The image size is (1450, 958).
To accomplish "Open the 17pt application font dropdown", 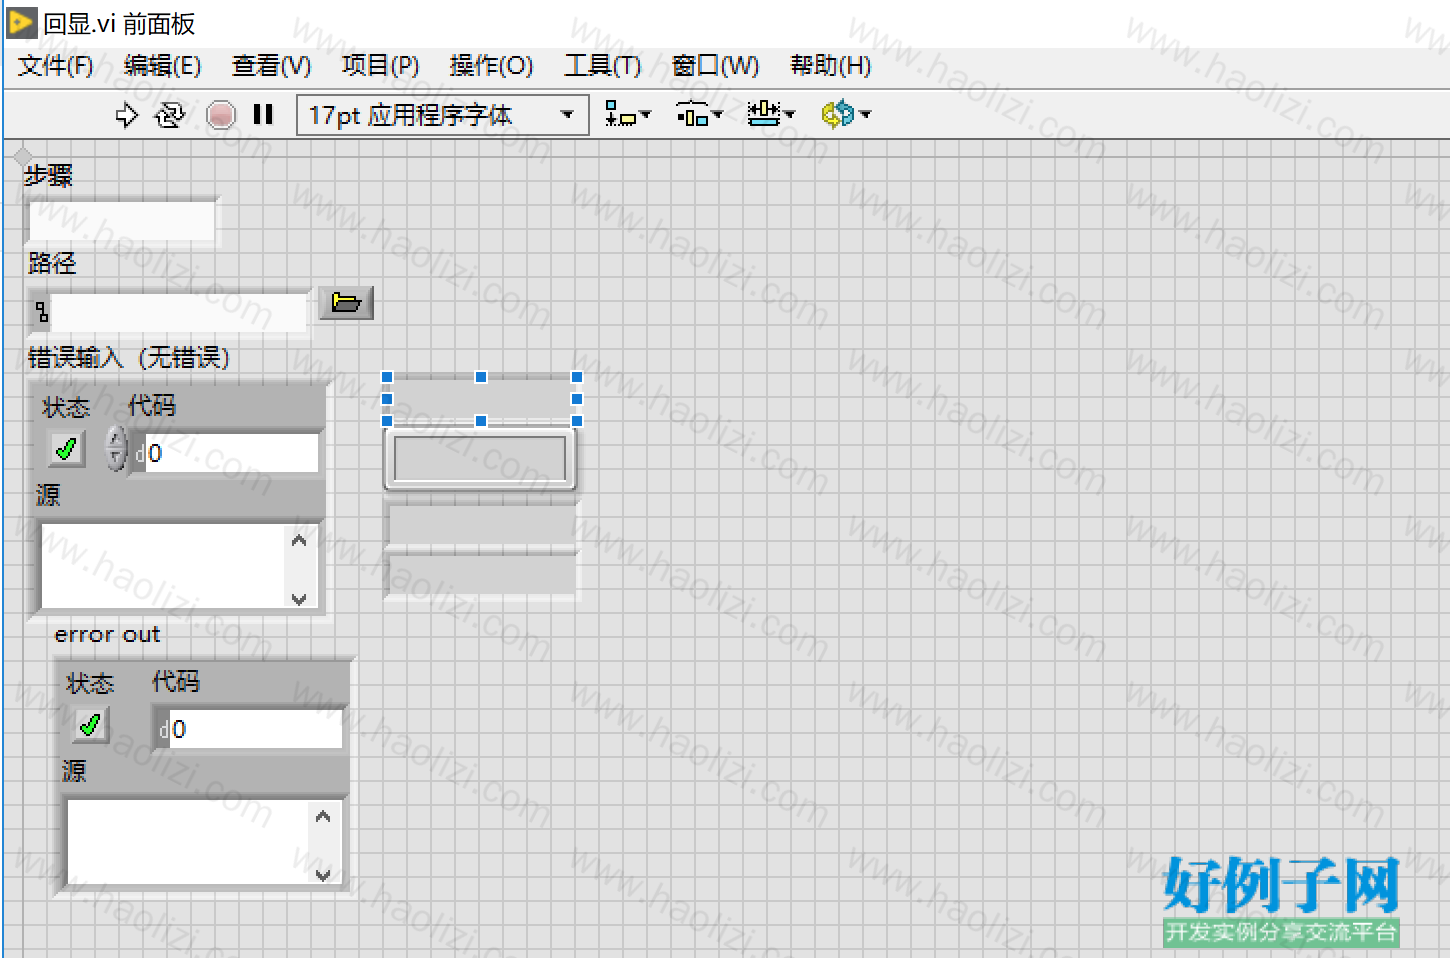I will (x=443, y=115).
